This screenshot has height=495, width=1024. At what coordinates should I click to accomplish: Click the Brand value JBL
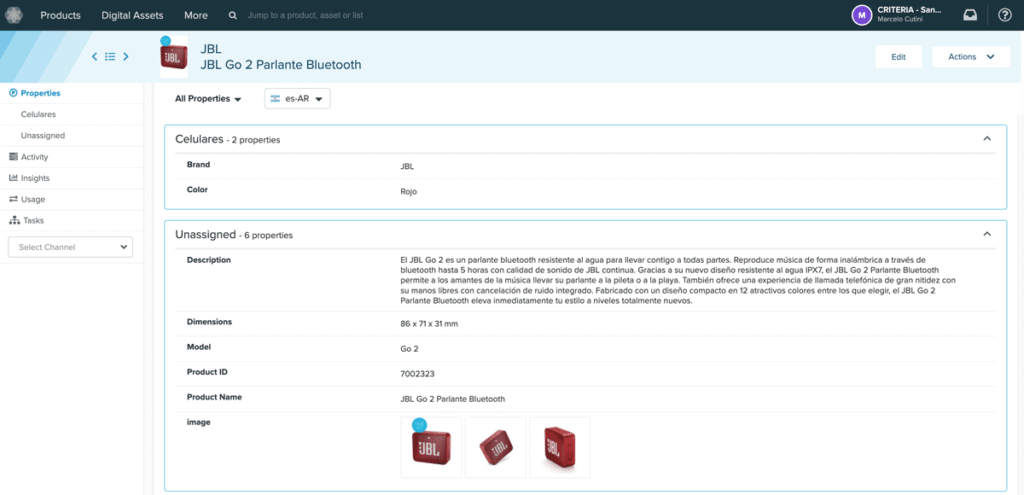[407, 167]
